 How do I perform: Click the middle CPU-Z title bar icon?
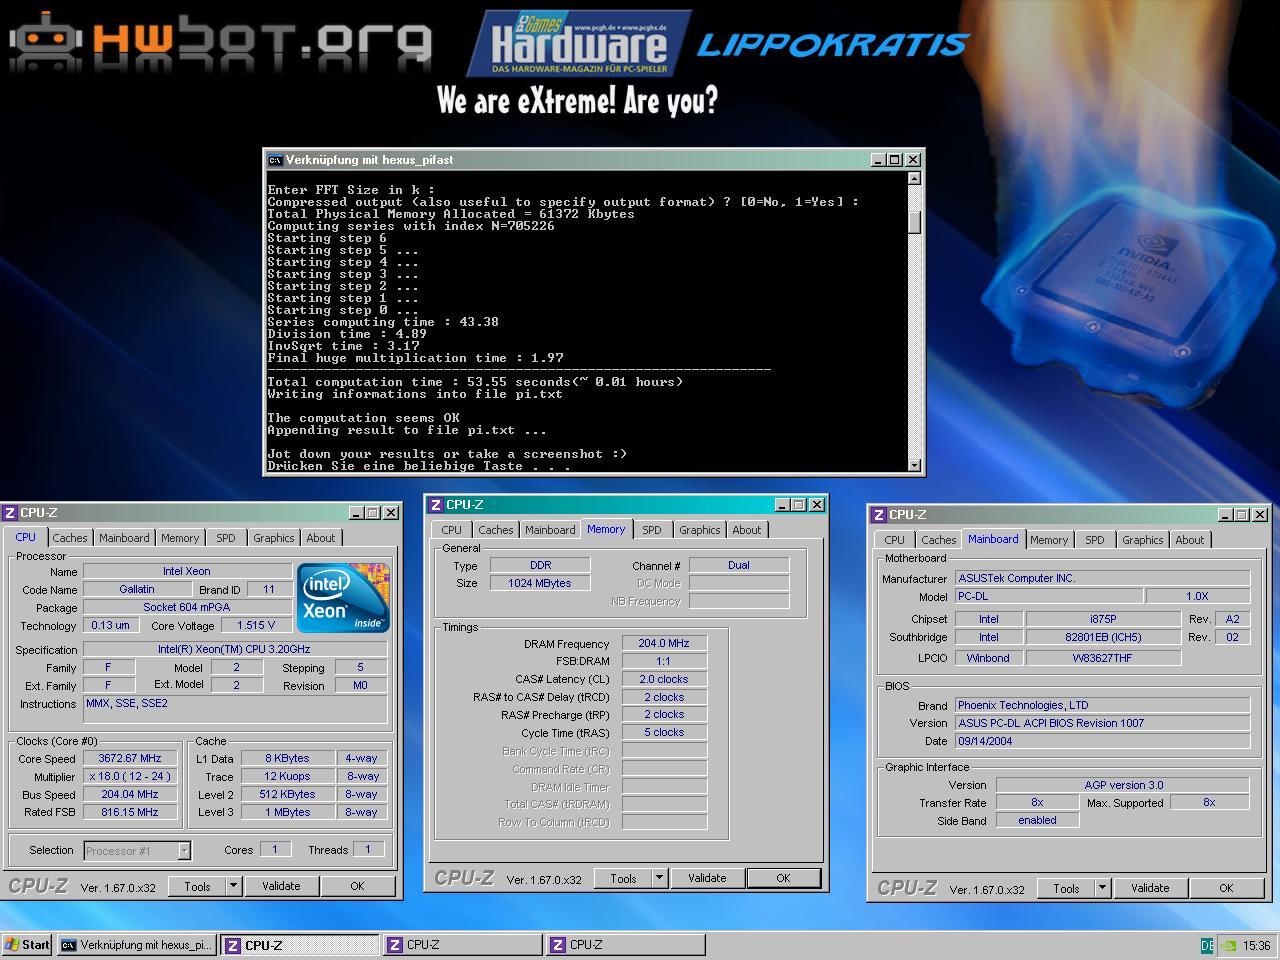[x=436, y=505]
